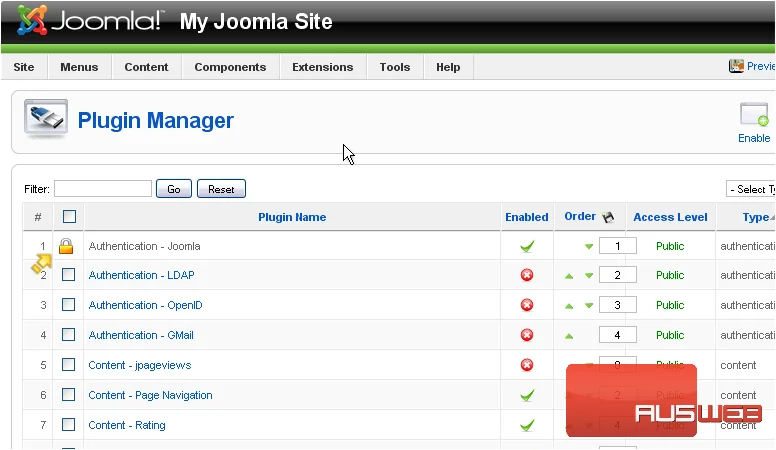Viewport: 776px width, 450px height.
Task: Open the Menus menu
Action: click(x=79, y=67)
